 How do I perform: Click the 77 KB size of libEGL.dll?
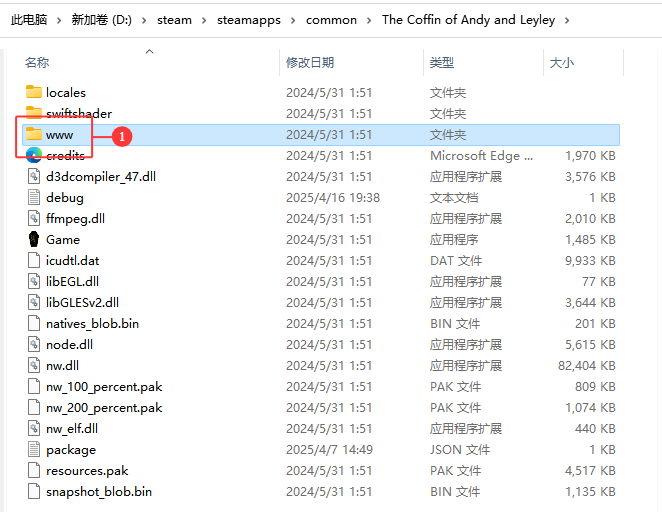(x=599, y=282)
